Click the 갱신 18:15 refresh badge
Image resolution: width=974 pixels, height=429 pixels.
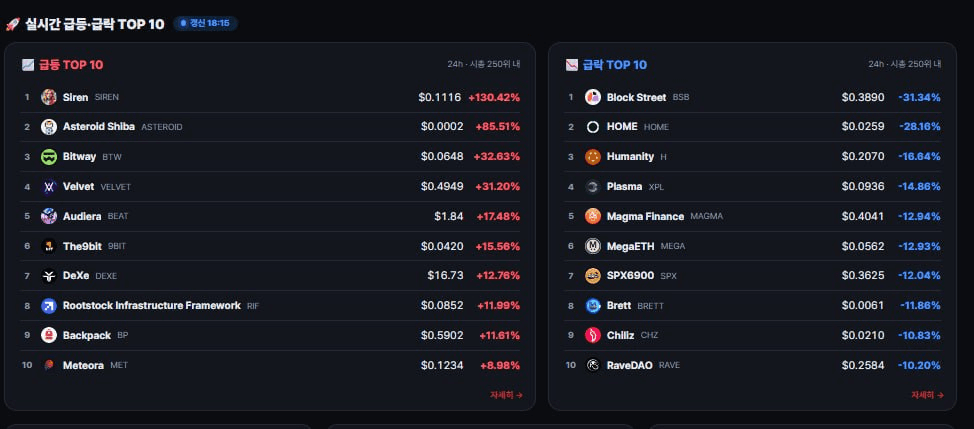click(x=205, y=23)
